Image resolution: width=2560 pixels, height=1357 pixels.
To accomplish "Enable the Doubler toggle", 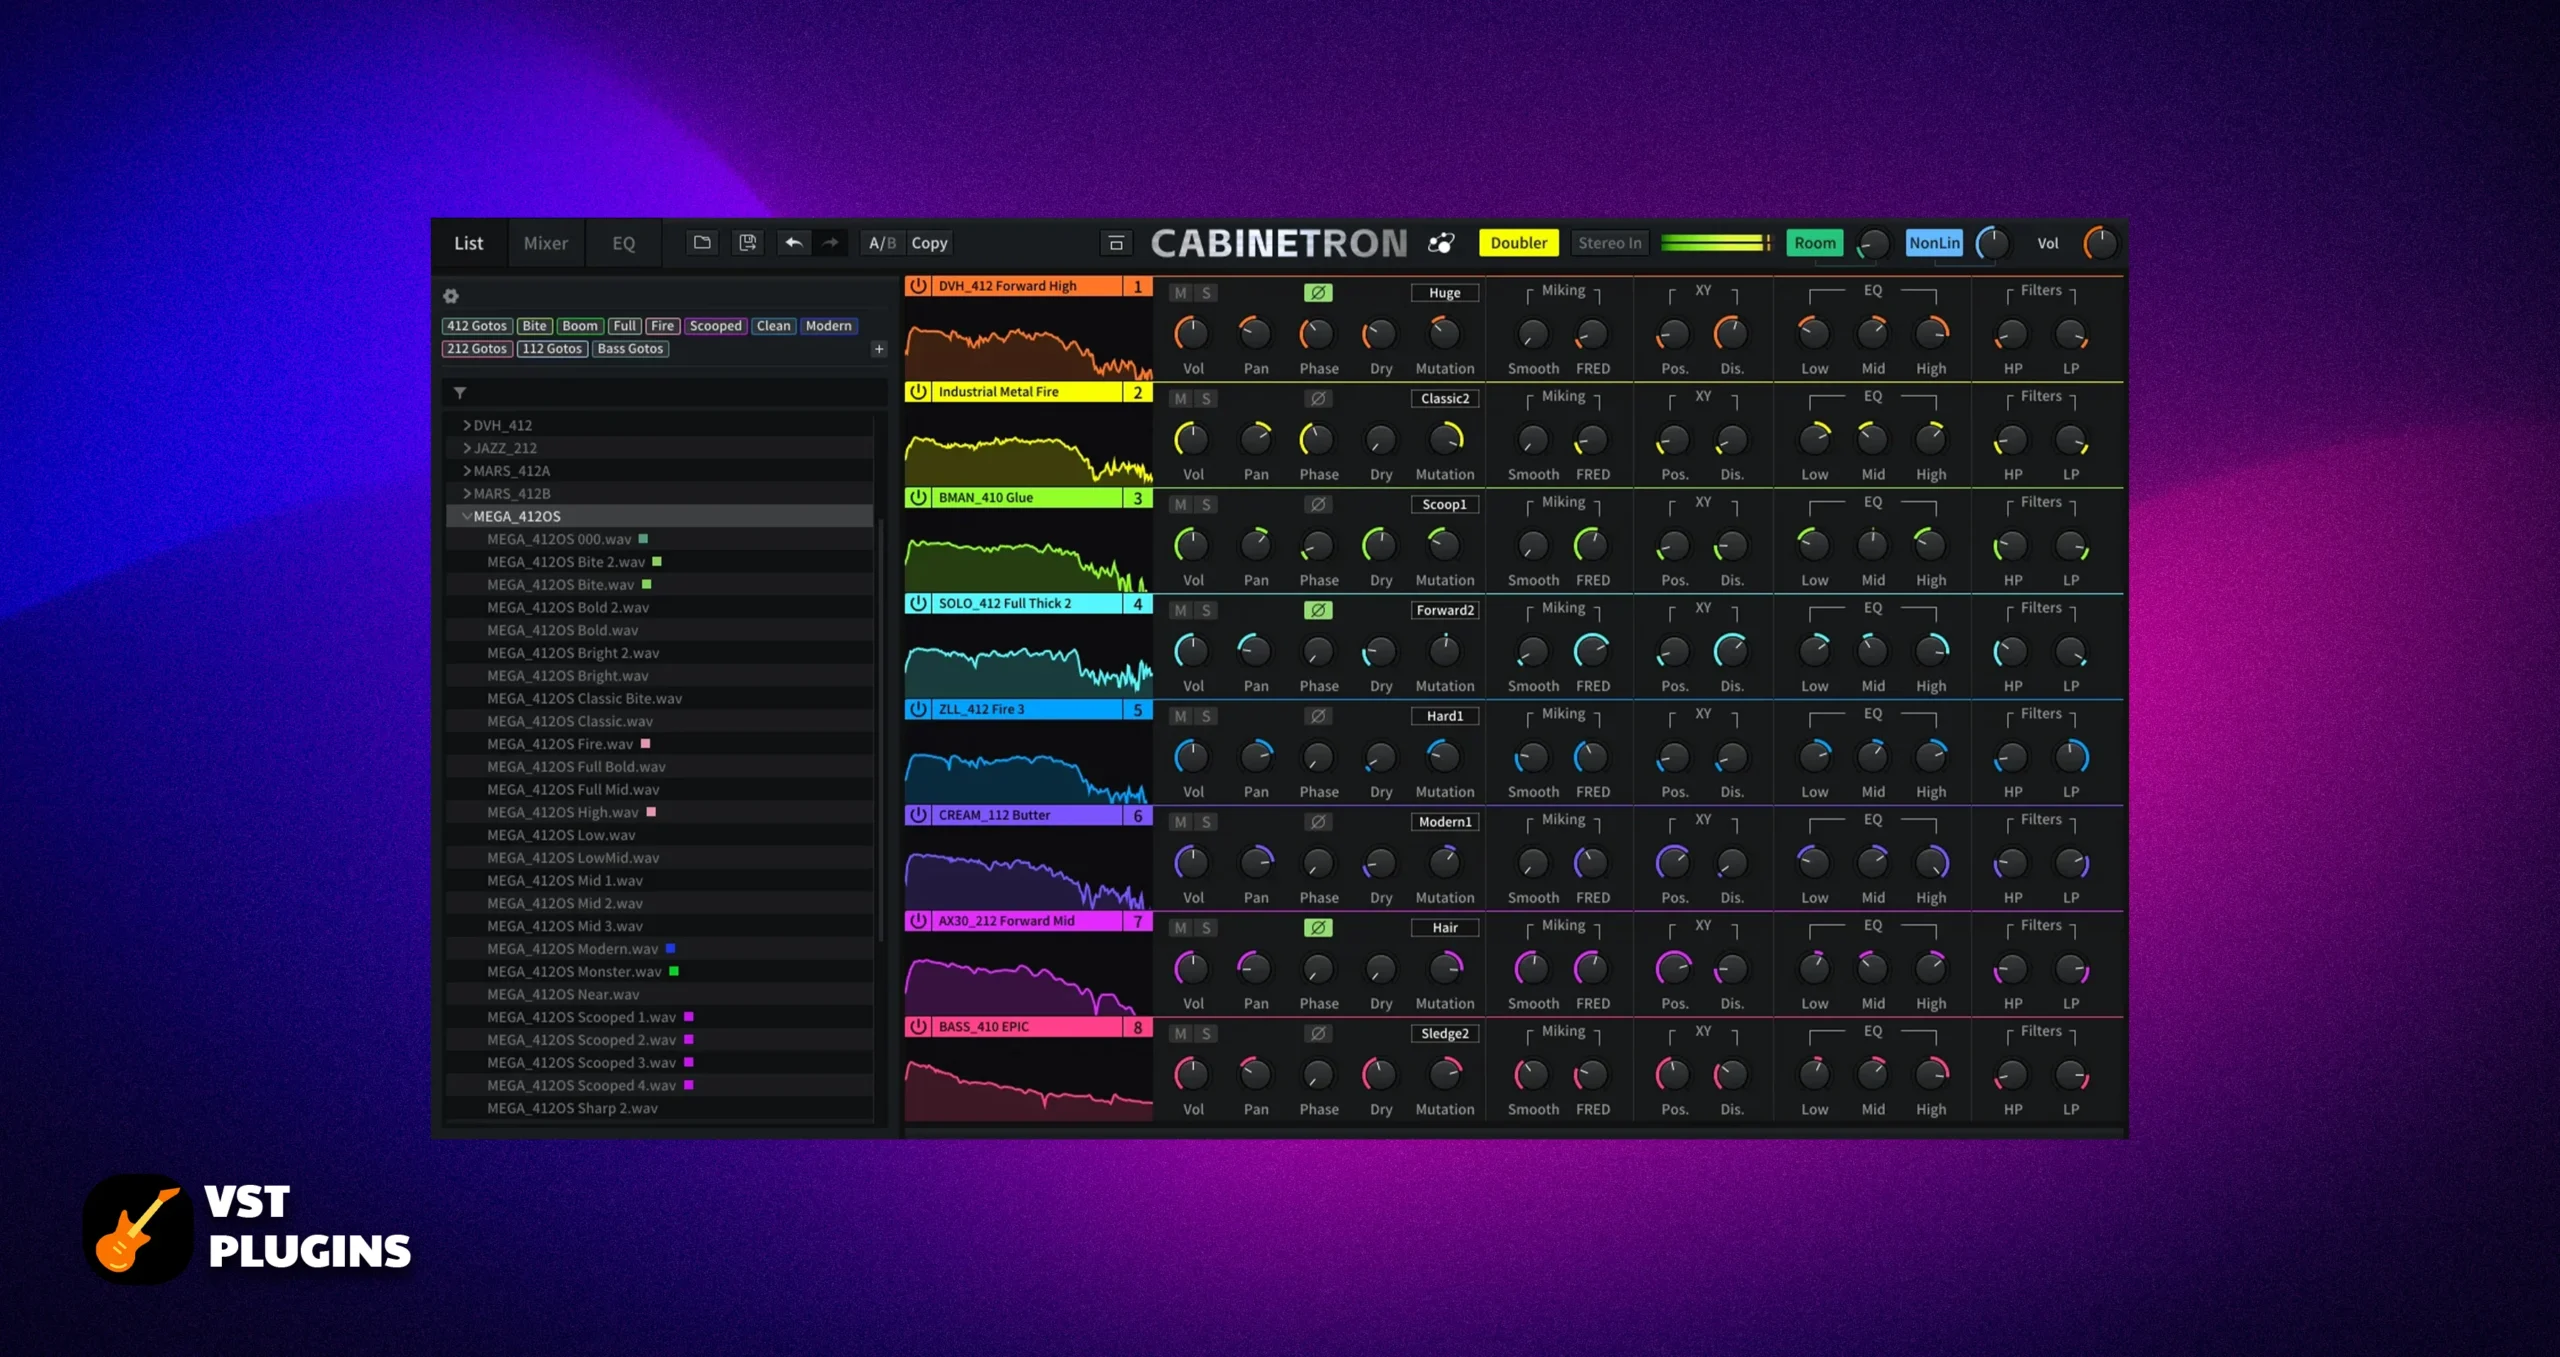I will [x=1518, y=243].
